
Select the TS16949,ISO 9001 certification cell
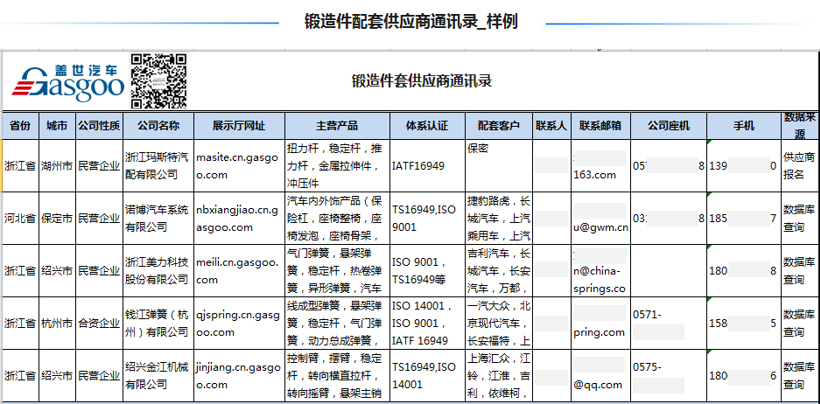click(x=427, y=218)
